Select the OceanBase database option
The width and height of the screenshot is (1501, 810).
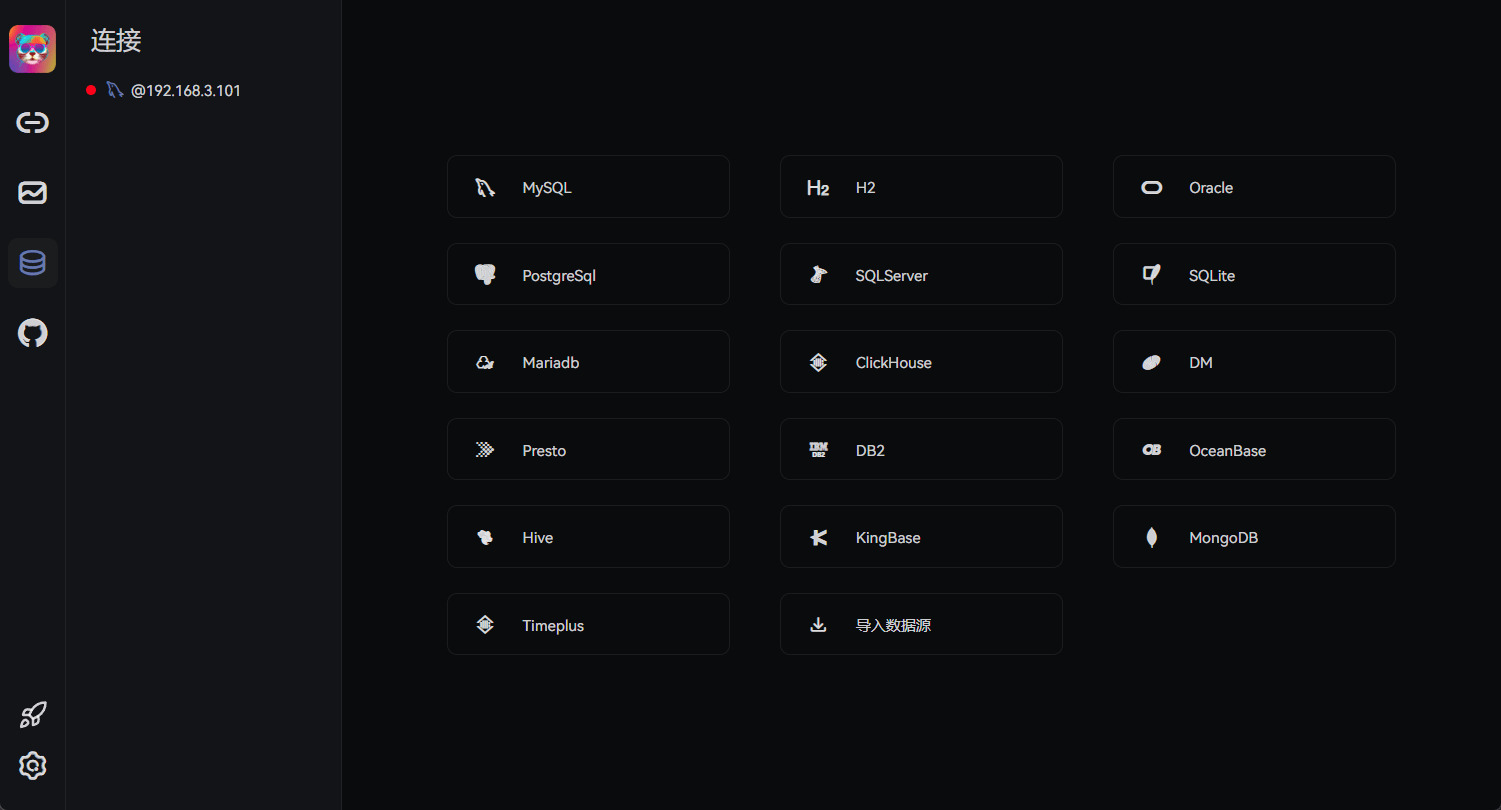(1253, 450)
